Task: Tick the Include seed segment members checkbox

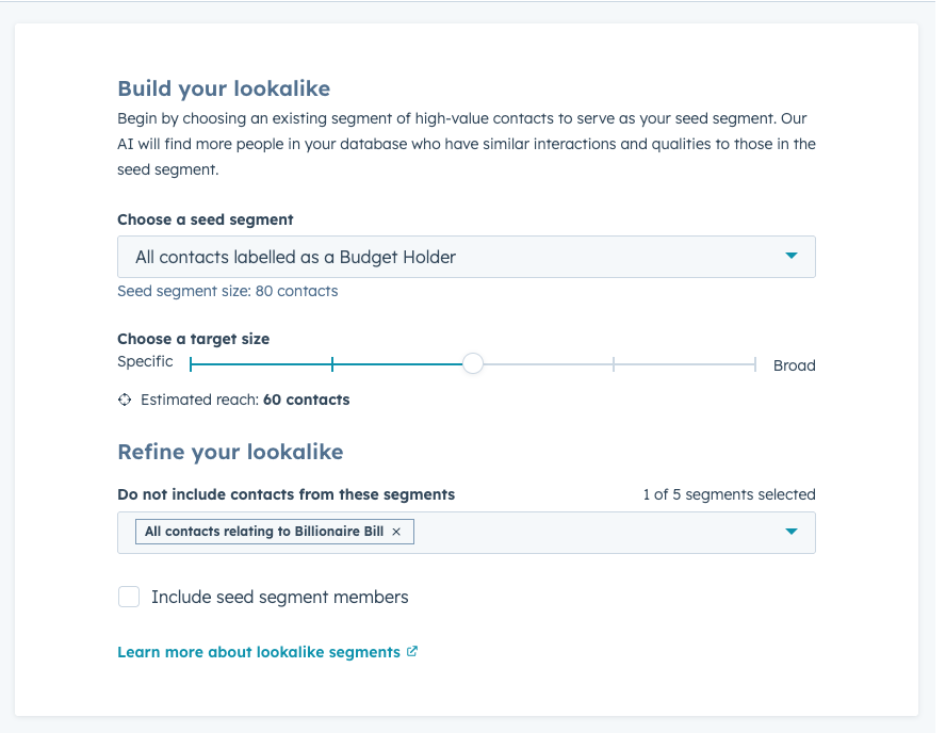Action: pos(129,597)
